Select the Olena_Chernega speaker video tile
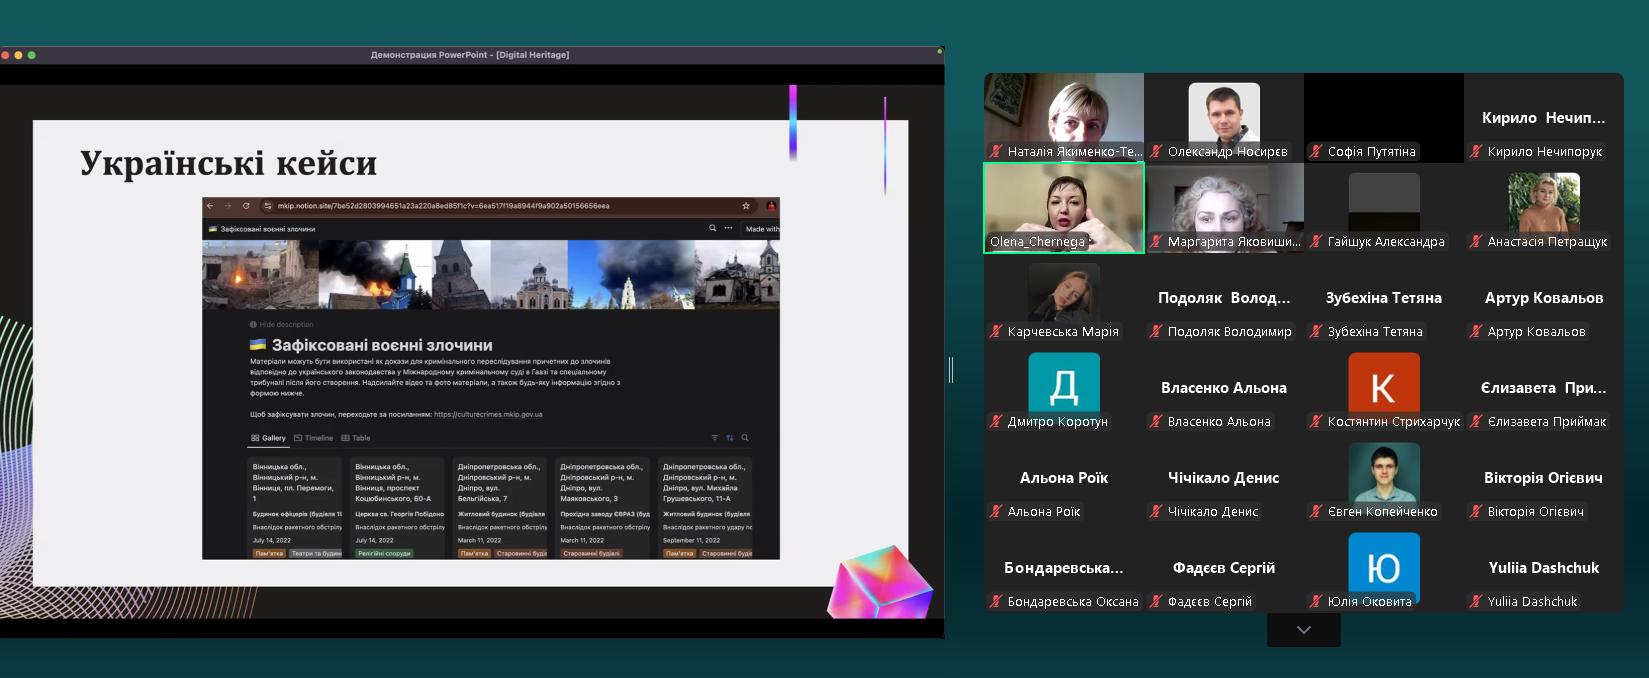 pos(1064,208)
